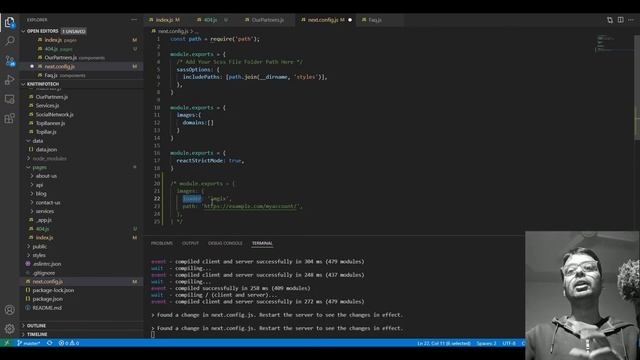Open the Explorer view in activity bar
This screenshot has width=640, height=360.
point(9,22)
